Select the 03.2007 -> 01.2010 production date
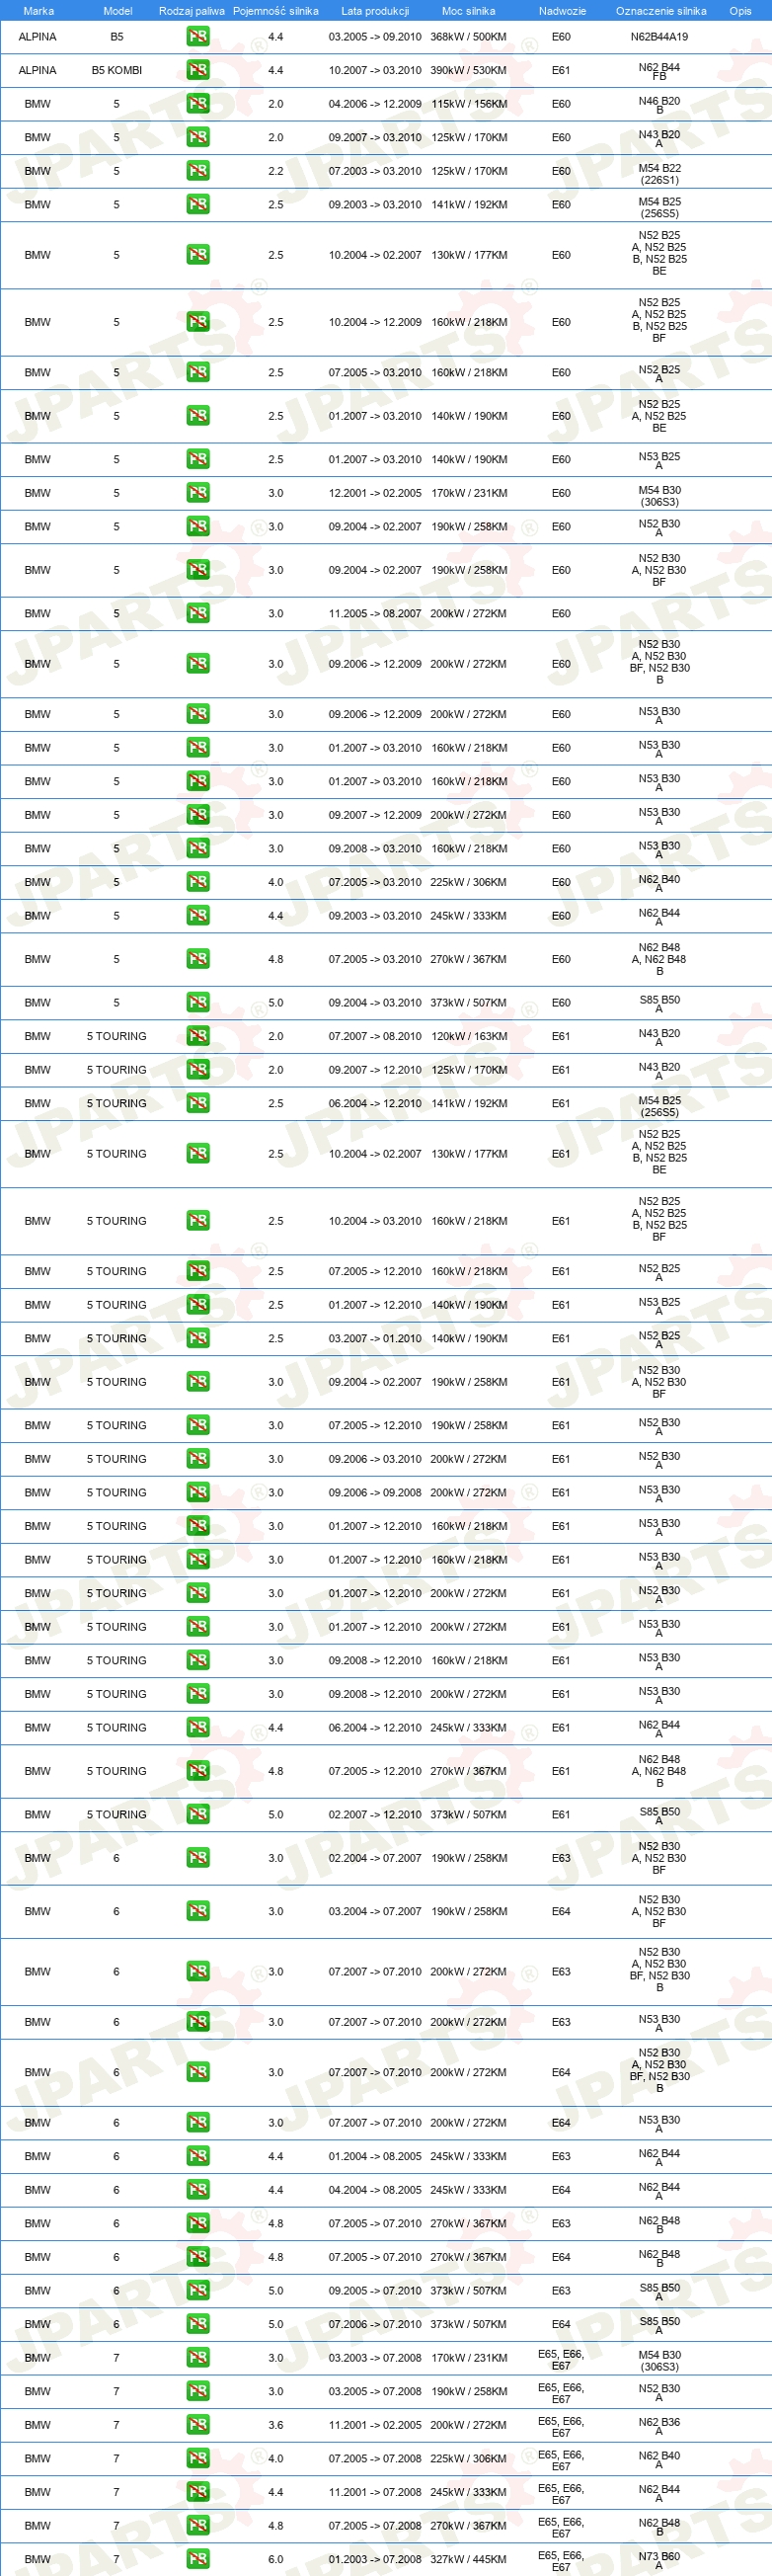The image size is (772, 2576). click(375, 1338)
